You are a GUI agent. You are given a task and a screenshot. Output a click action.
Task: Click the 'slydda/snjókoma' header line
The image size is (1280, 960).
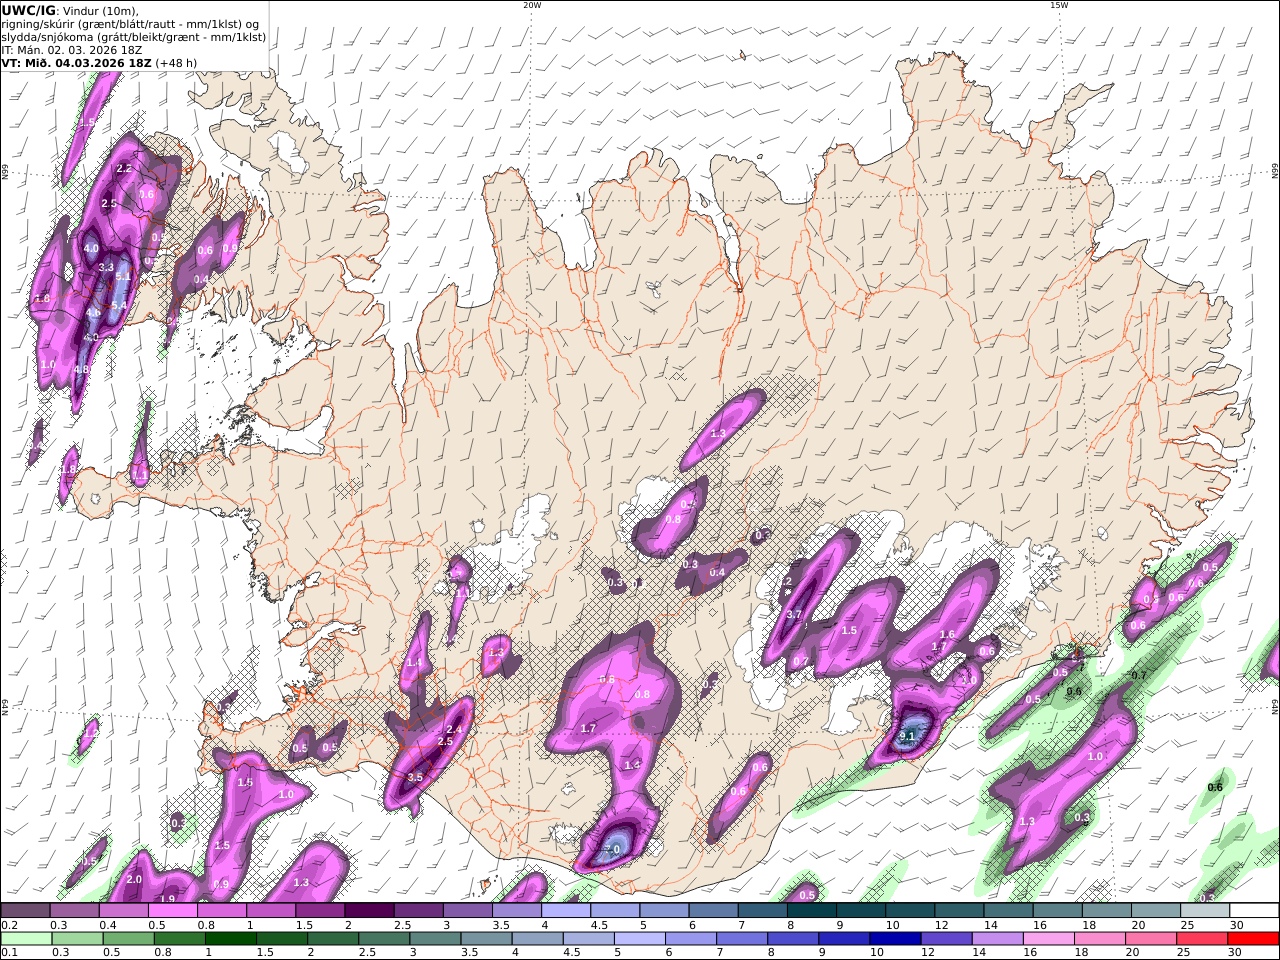[x=133, y=37]
